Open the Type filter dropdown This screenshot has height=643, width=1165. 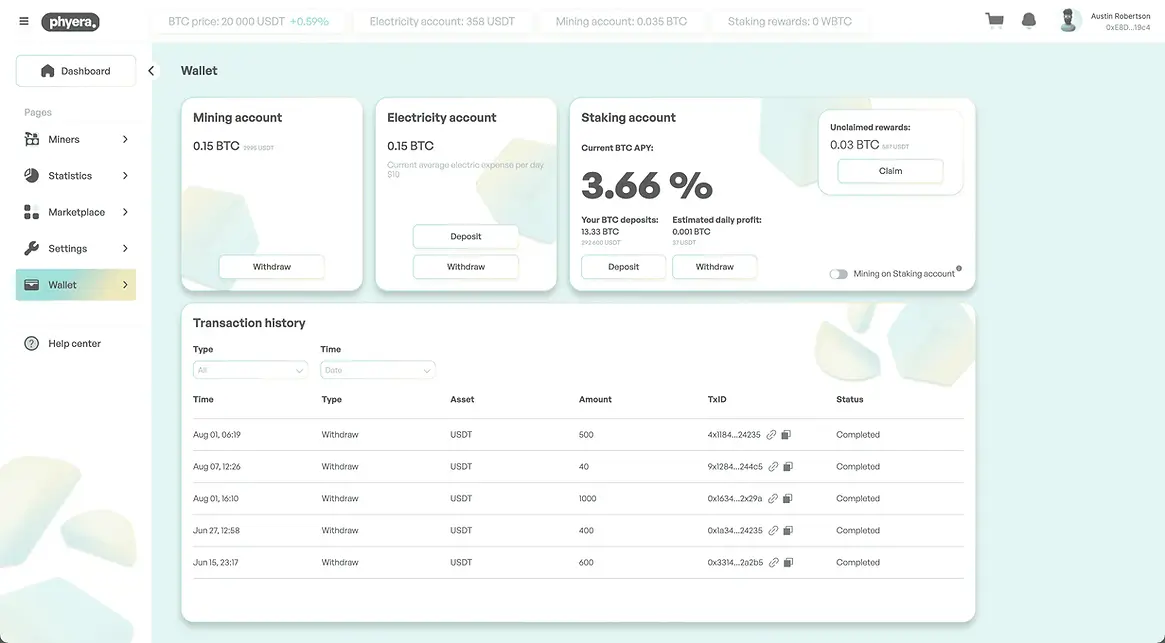250,370
